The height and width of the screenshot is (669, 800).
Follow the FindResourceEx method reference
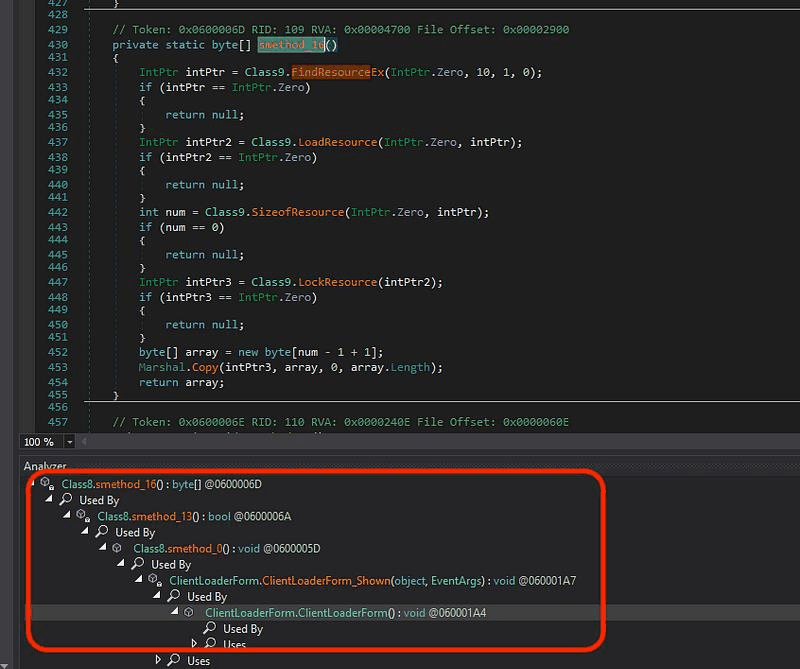point(337,72)
